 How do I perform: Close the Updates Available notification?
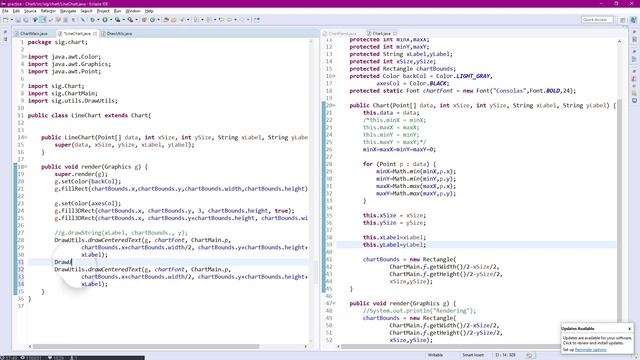tap(629, 329)
